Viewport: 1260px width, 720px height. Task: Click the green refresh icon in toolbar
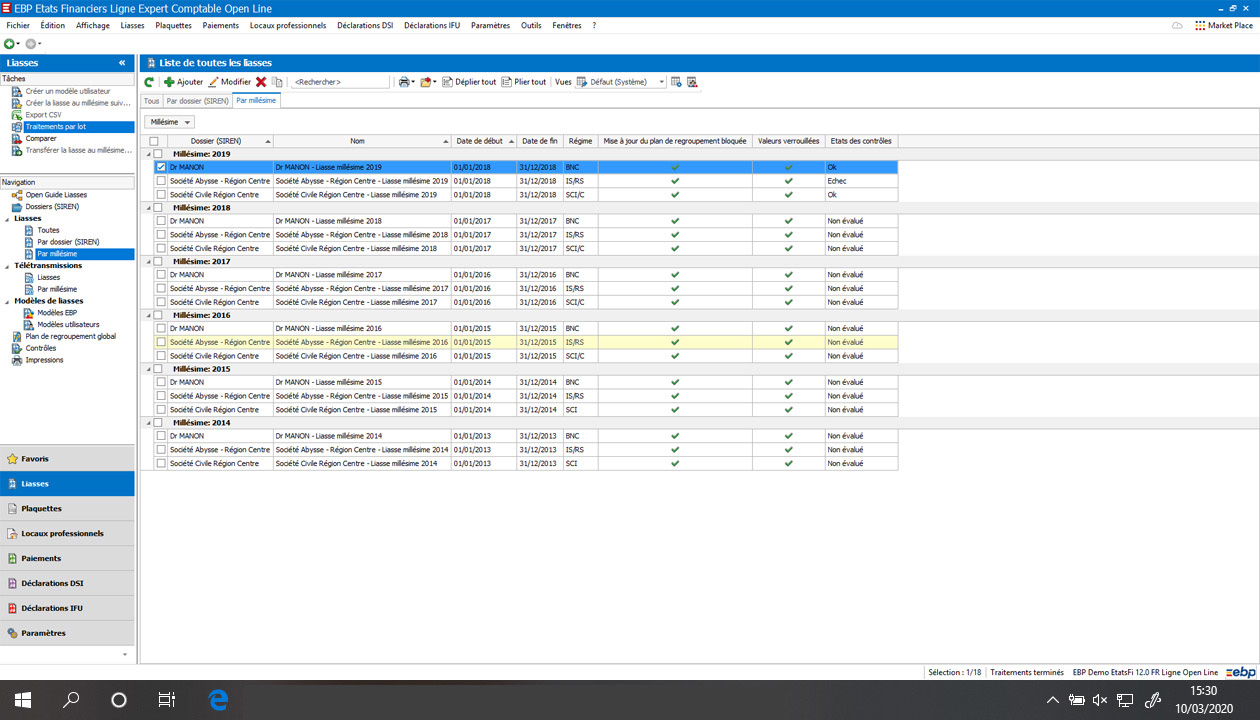coord(149,82)
